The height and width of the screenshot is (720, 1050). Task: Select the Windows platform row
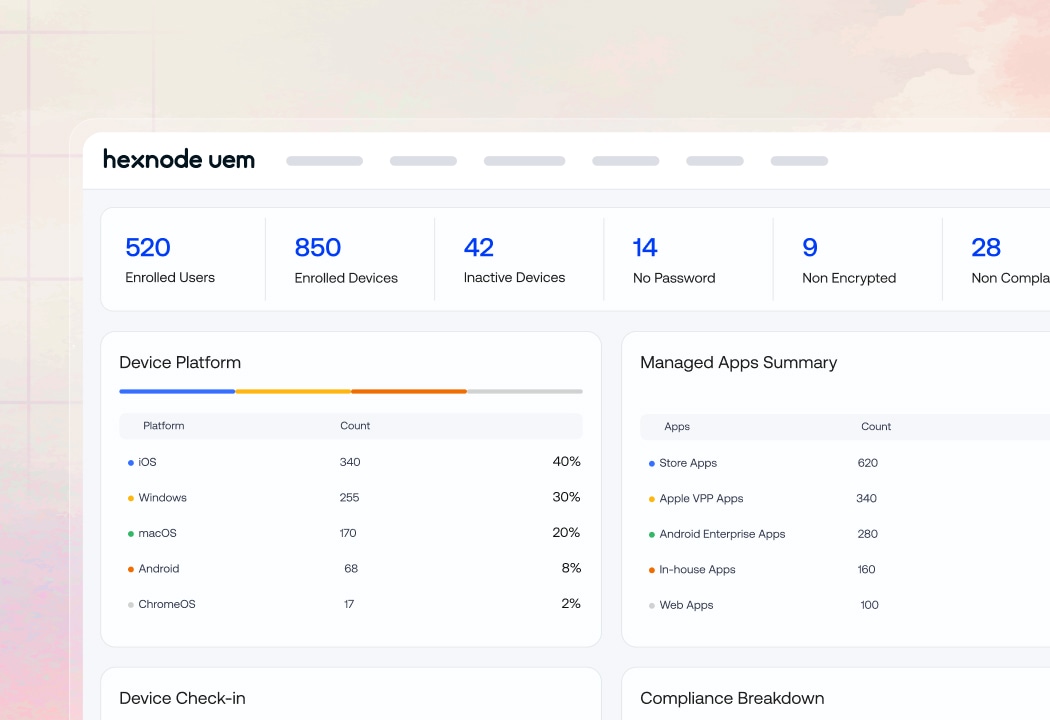tap(351, 498)
